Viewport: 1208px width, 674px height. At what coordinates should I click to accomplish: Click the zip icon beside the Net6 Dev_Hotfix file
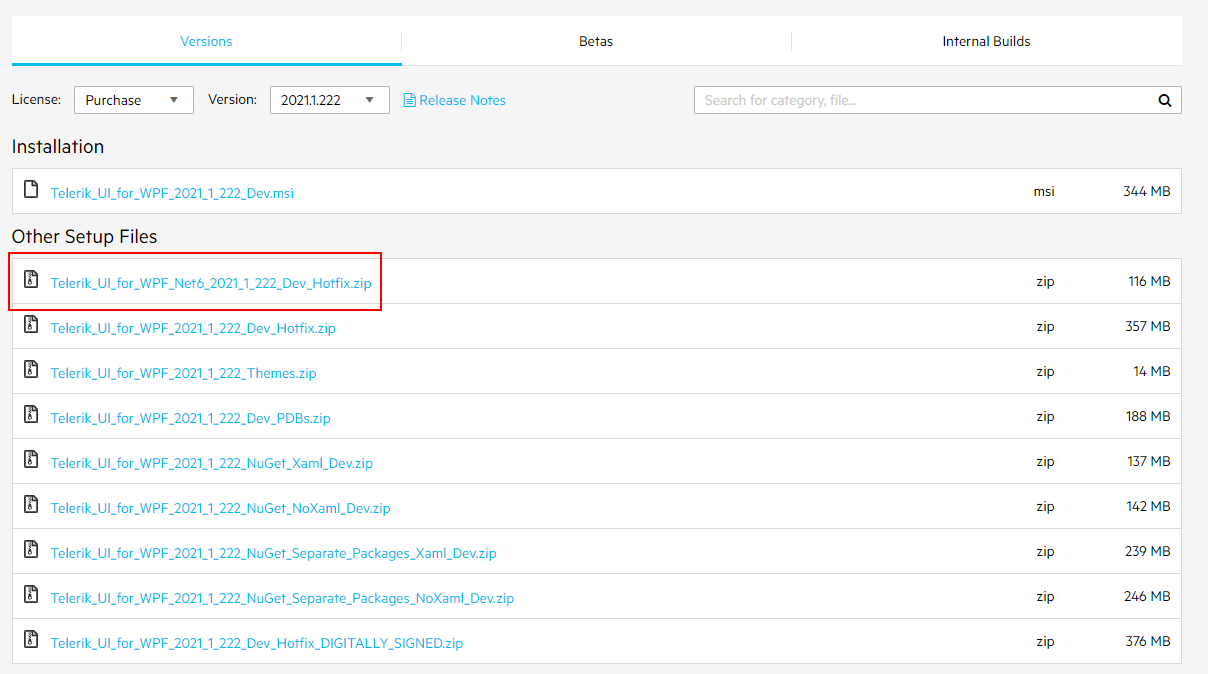pos(31,279)
